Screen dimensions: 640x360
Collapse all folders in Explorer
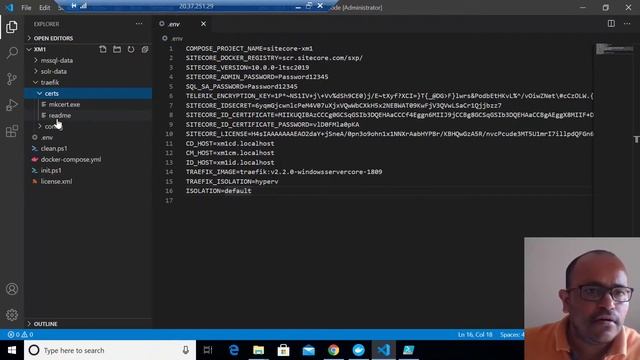[145, 49]
